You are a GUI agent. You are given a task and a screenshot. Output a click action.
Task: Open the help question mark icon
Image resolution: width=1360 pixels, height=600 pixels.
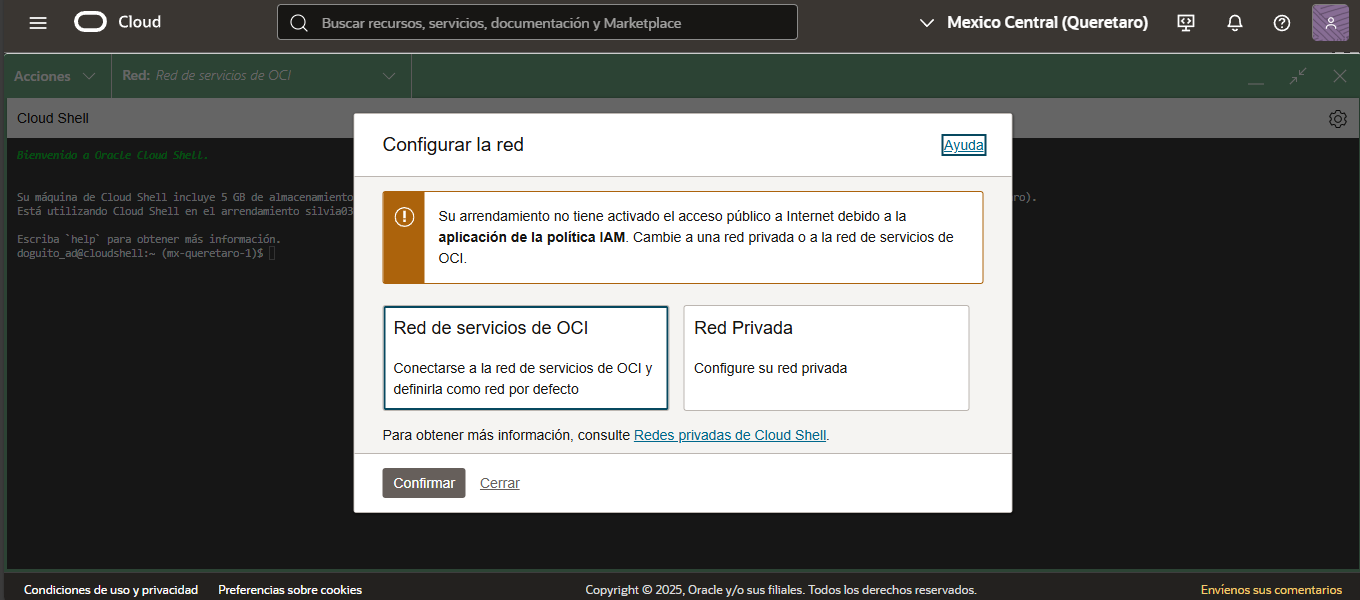1281,22
